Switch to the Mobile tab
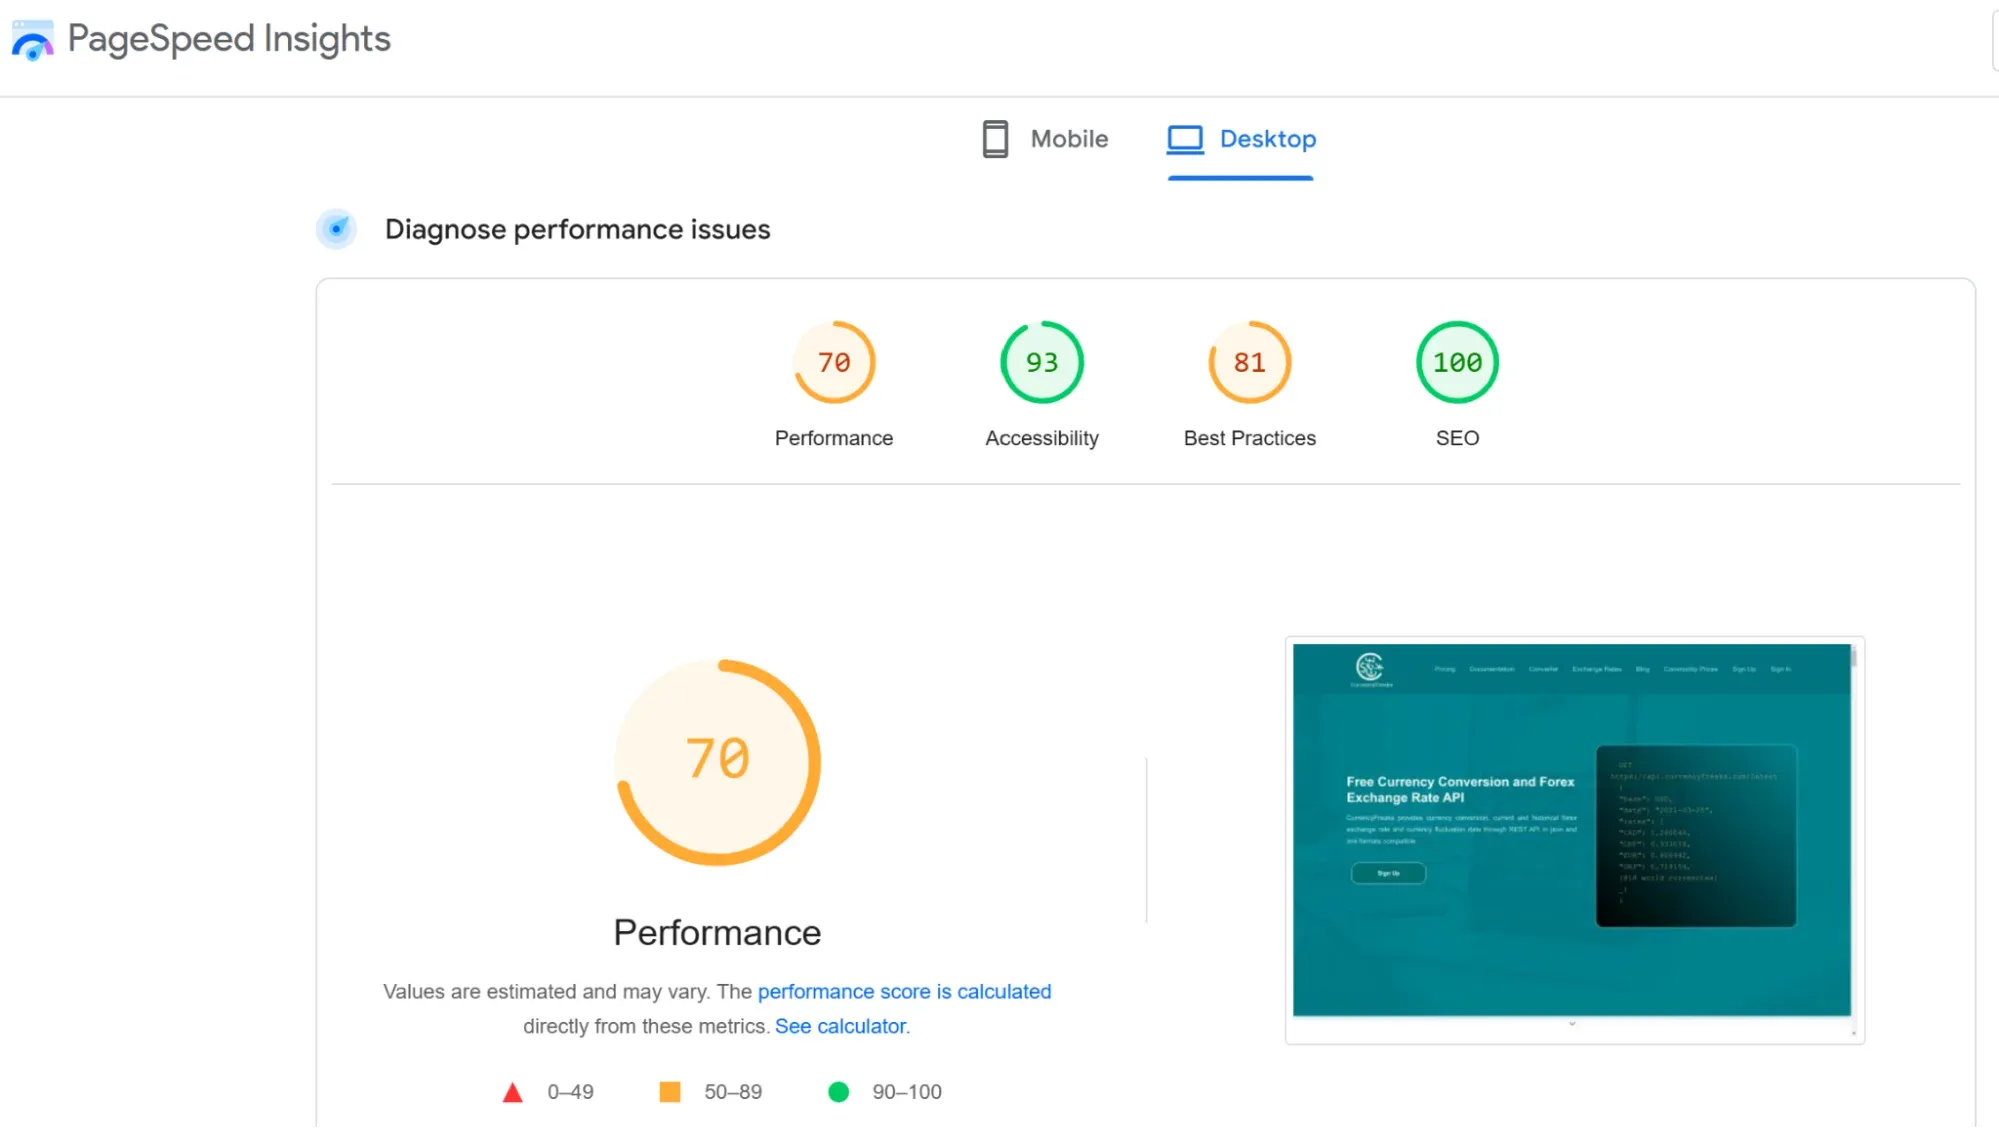The image size is (1999, 1128). [1045, 139]
